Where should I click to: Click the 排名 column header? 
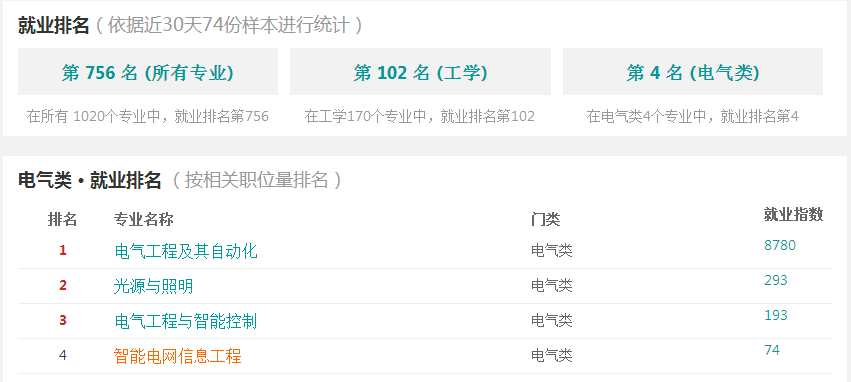[x=62, y=219]
